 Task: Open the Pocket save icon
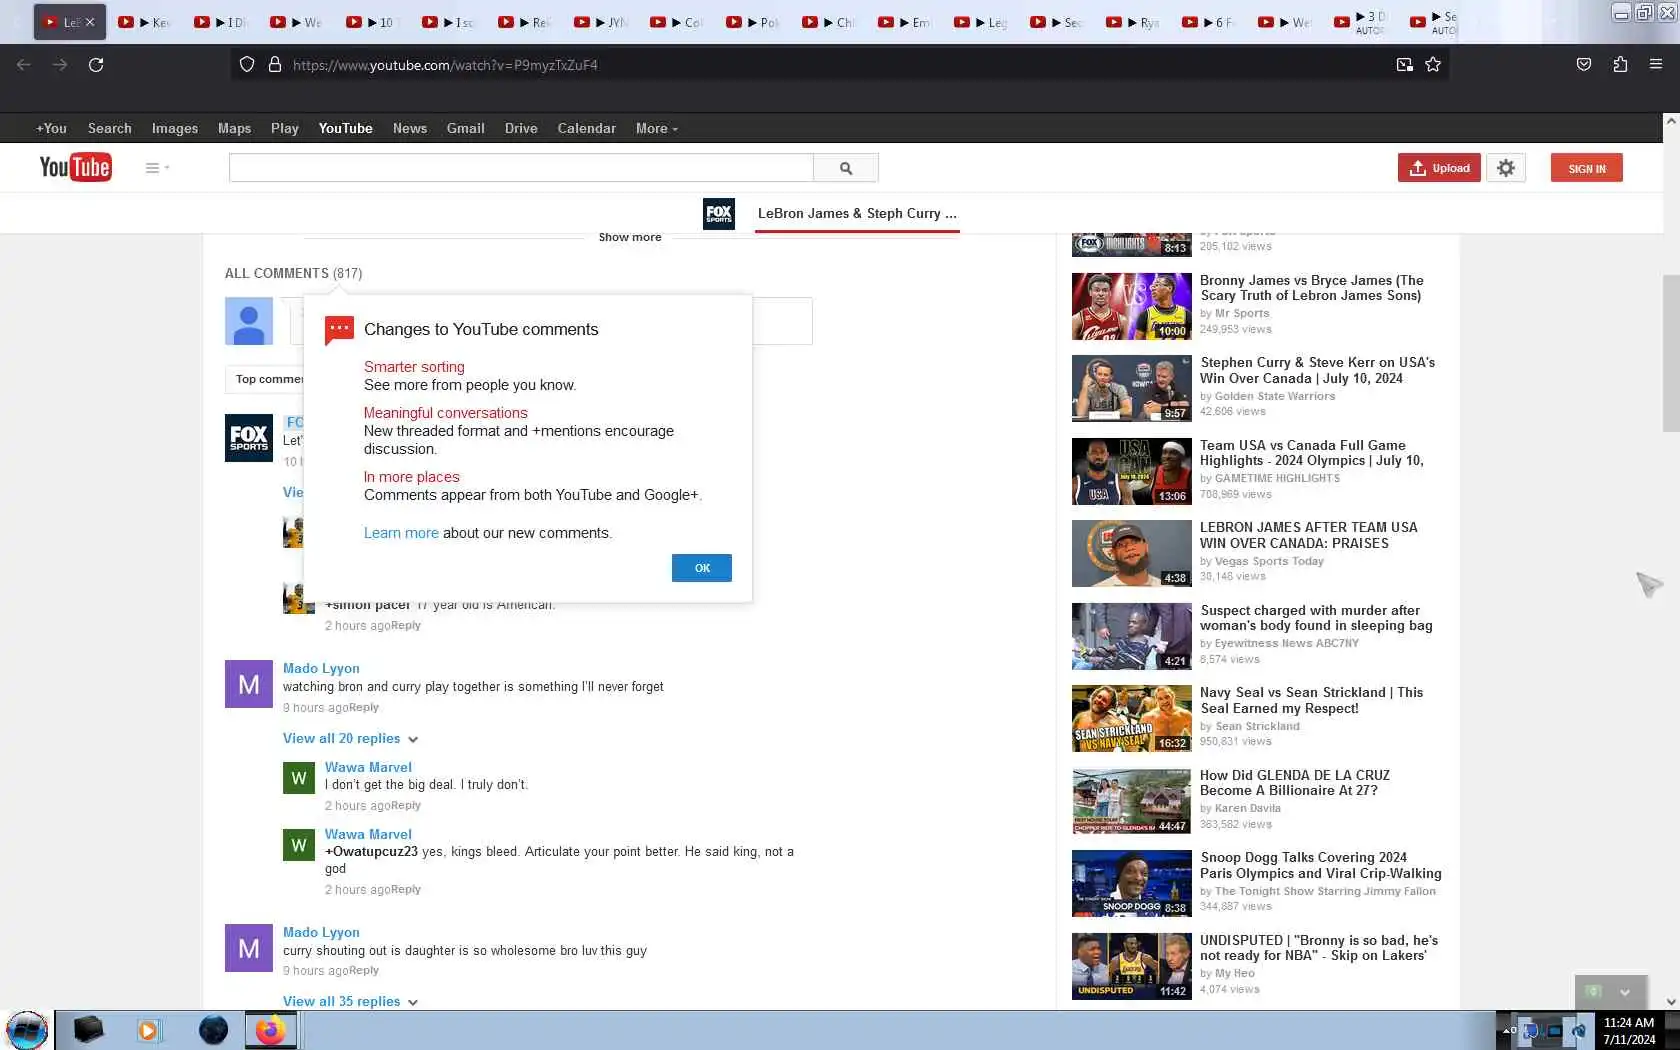tap(1584, 65)
